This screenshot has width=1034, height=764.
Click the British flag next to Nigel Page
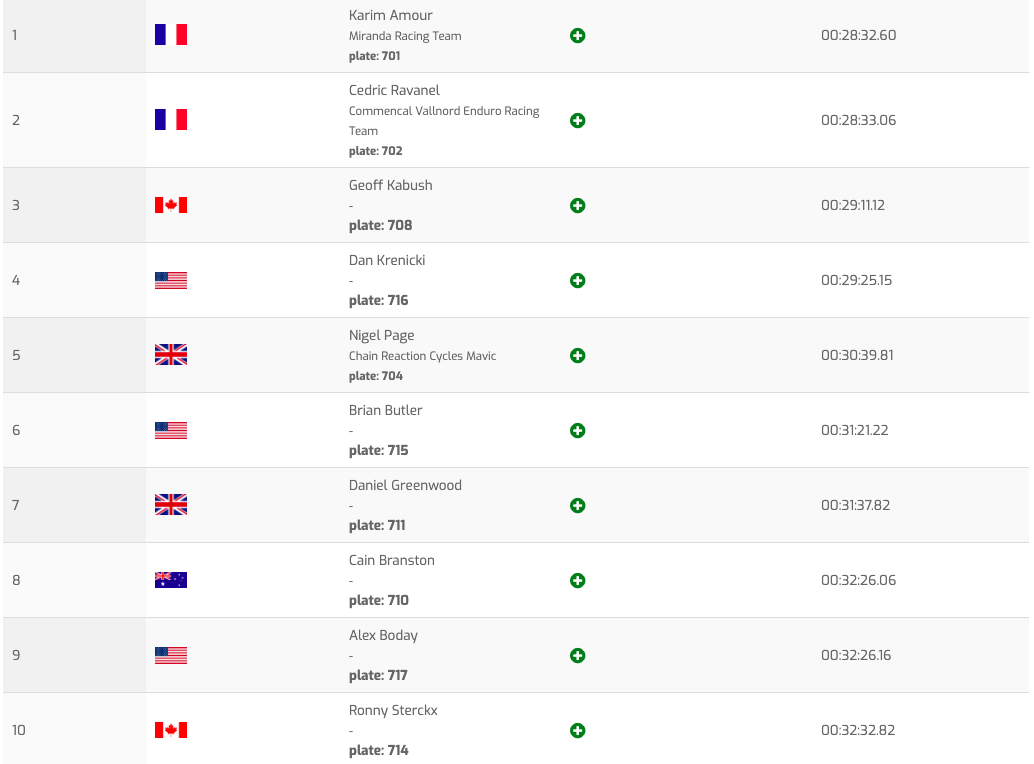click(x=171, y=355)
